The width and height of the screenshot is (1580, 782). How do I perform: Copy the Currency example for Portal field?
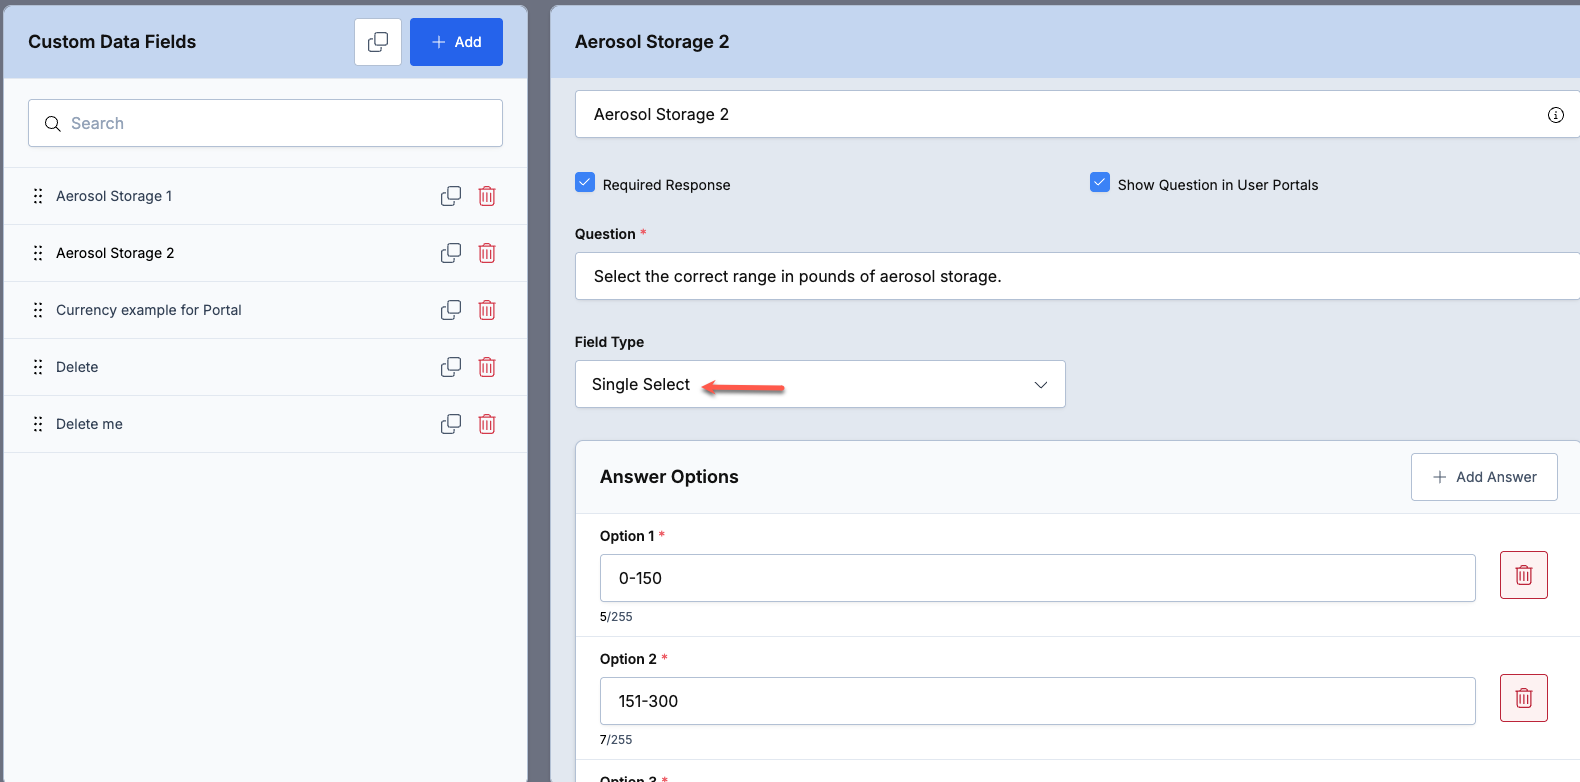pyautogui.click(x=451, y=310)
